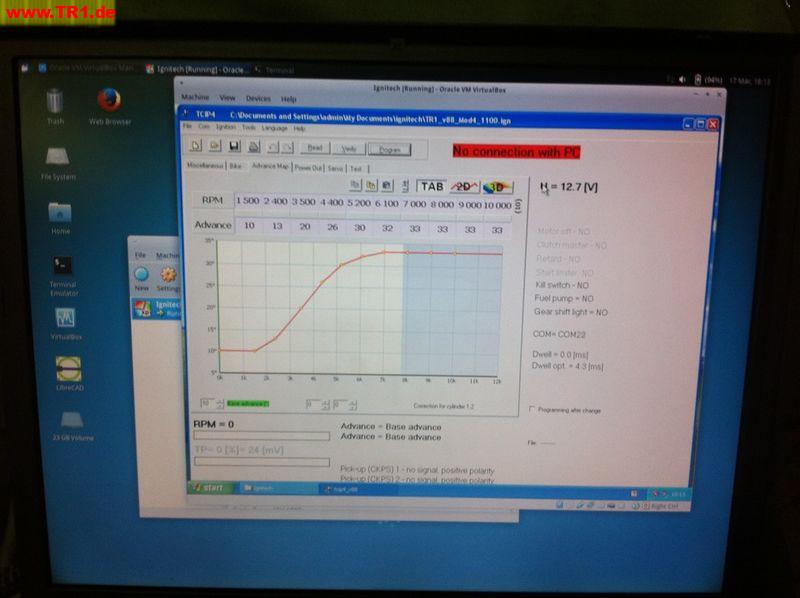Click the green Base advance indicator
Screen dimensions: 800x598
pyautogui.click(x=247, y=404)
